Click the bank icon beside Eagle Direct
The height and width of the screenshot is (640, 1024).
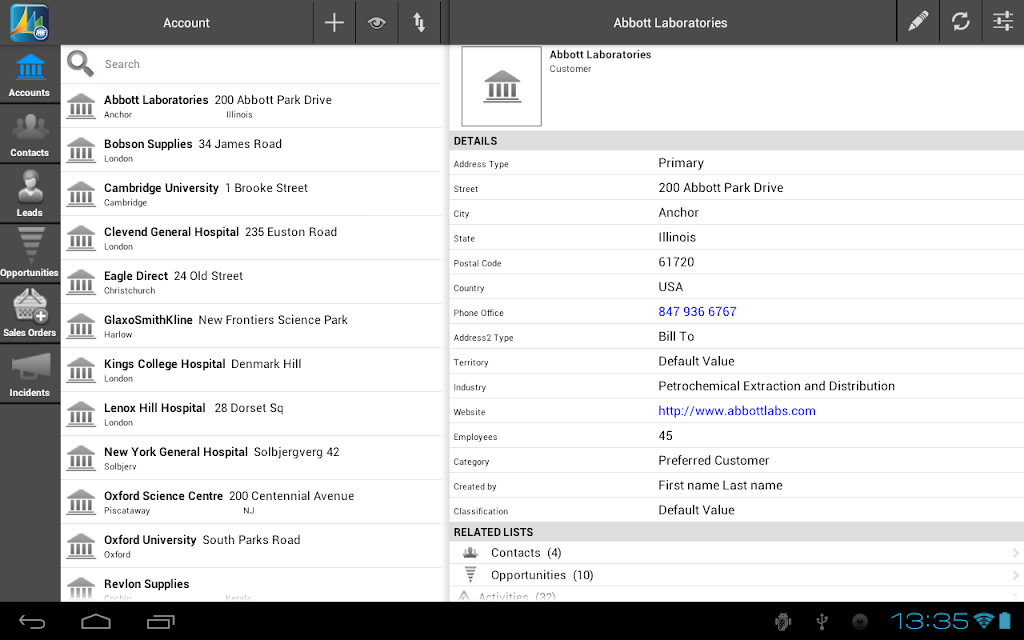tap(81, 281)
